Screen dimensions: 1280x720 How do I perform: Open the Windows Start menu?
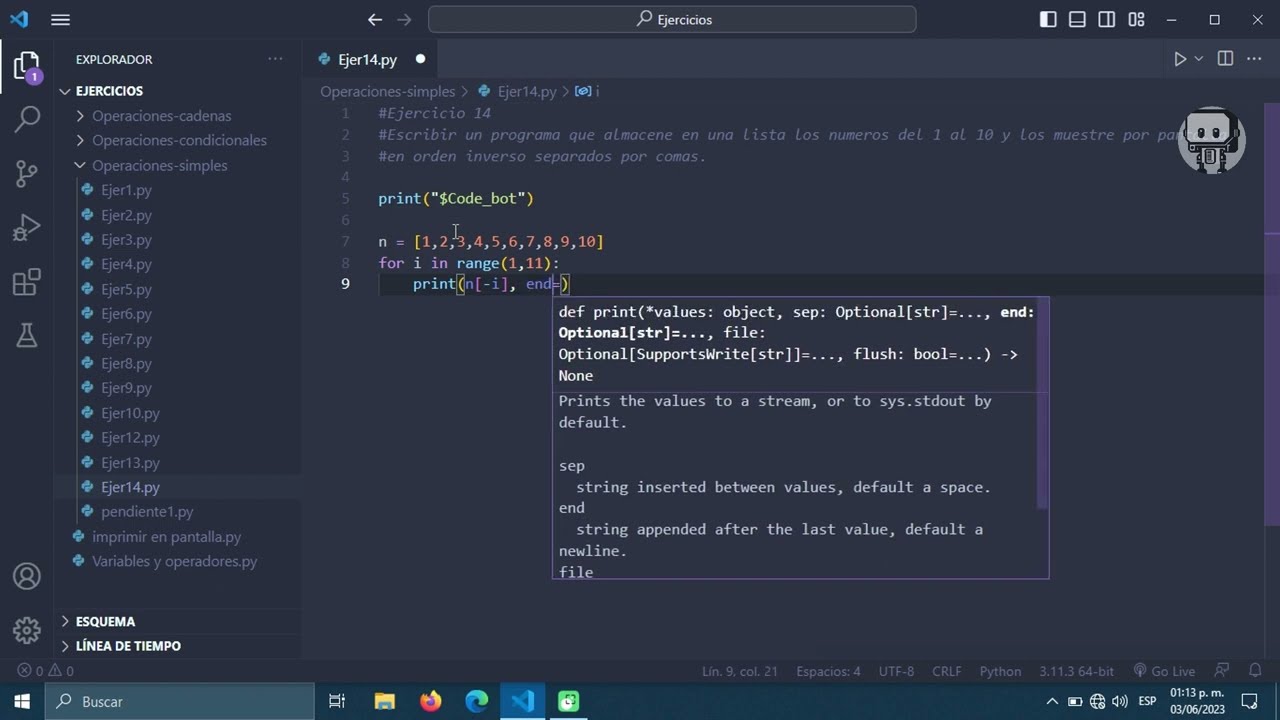pyautogui.click(x=22, y=701)
